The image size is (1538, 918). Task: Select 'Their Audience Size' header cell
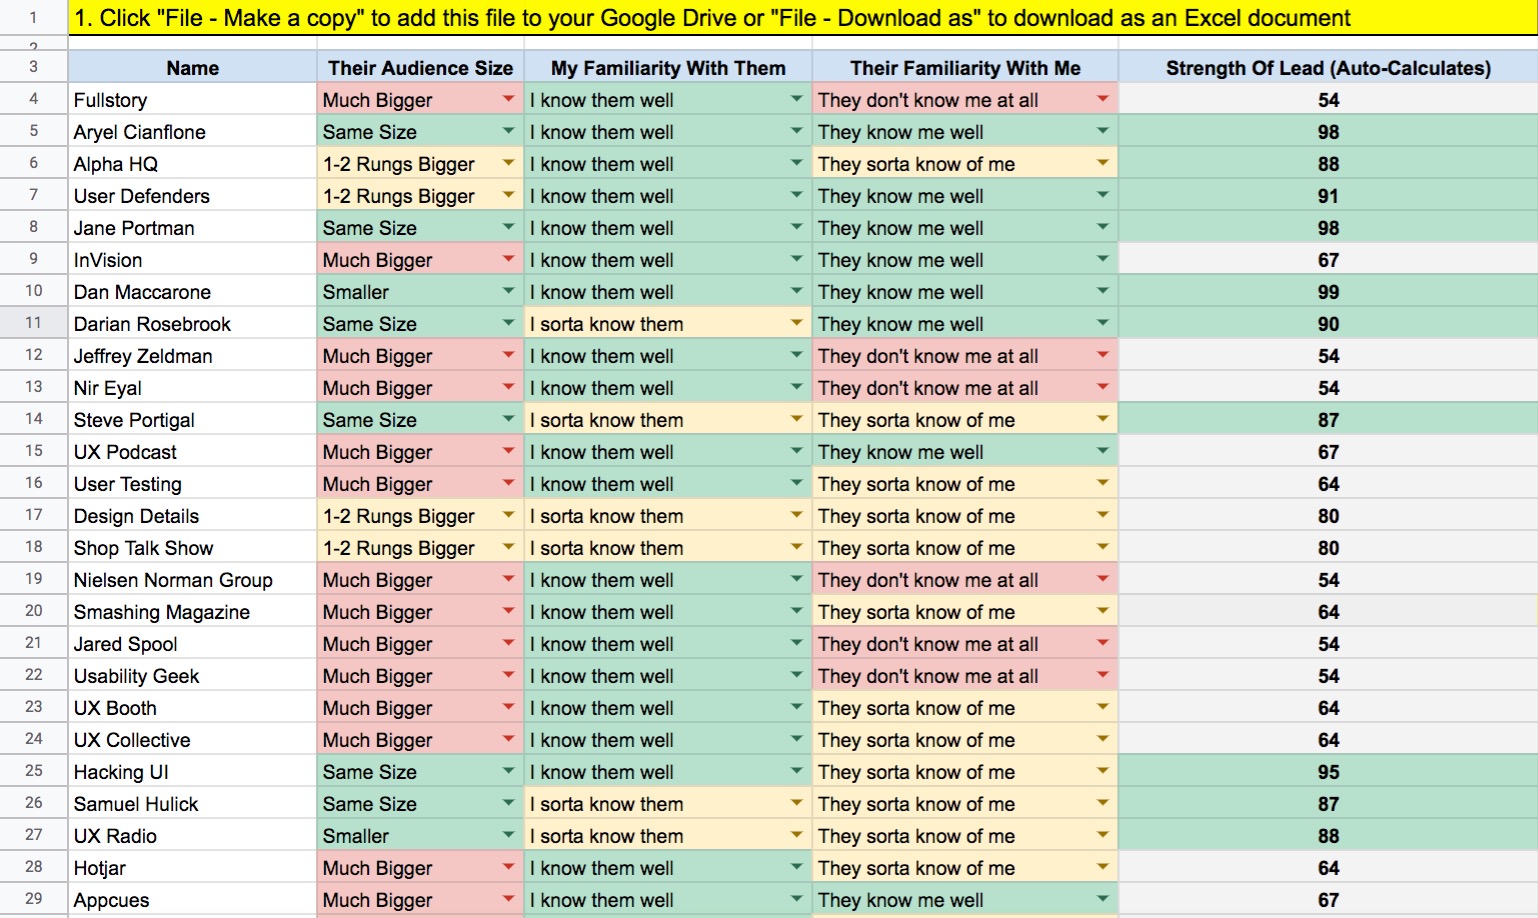420,67
